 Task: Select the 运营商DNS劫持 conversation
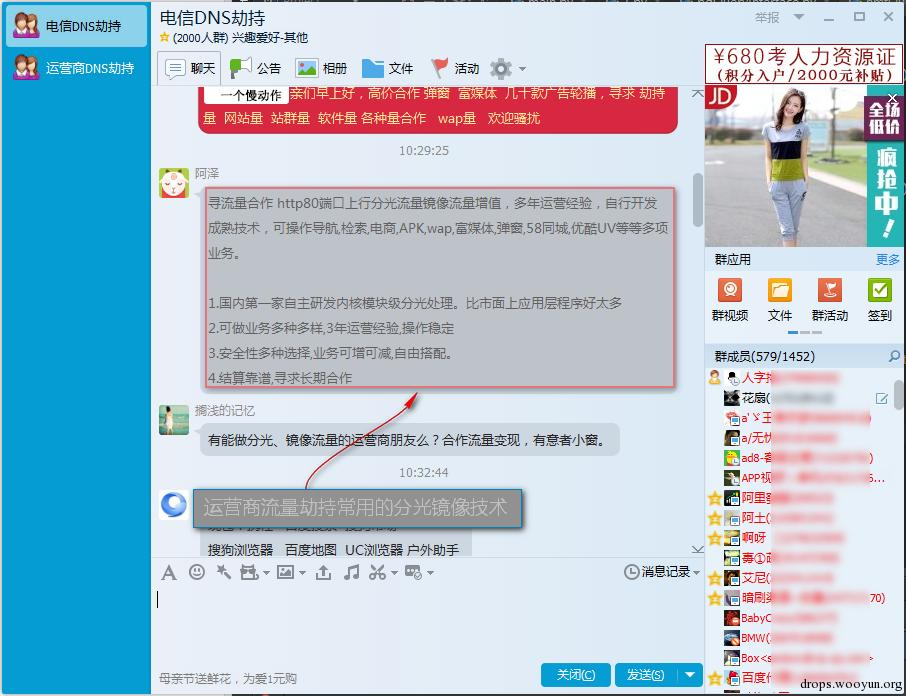tap(76, 68)
